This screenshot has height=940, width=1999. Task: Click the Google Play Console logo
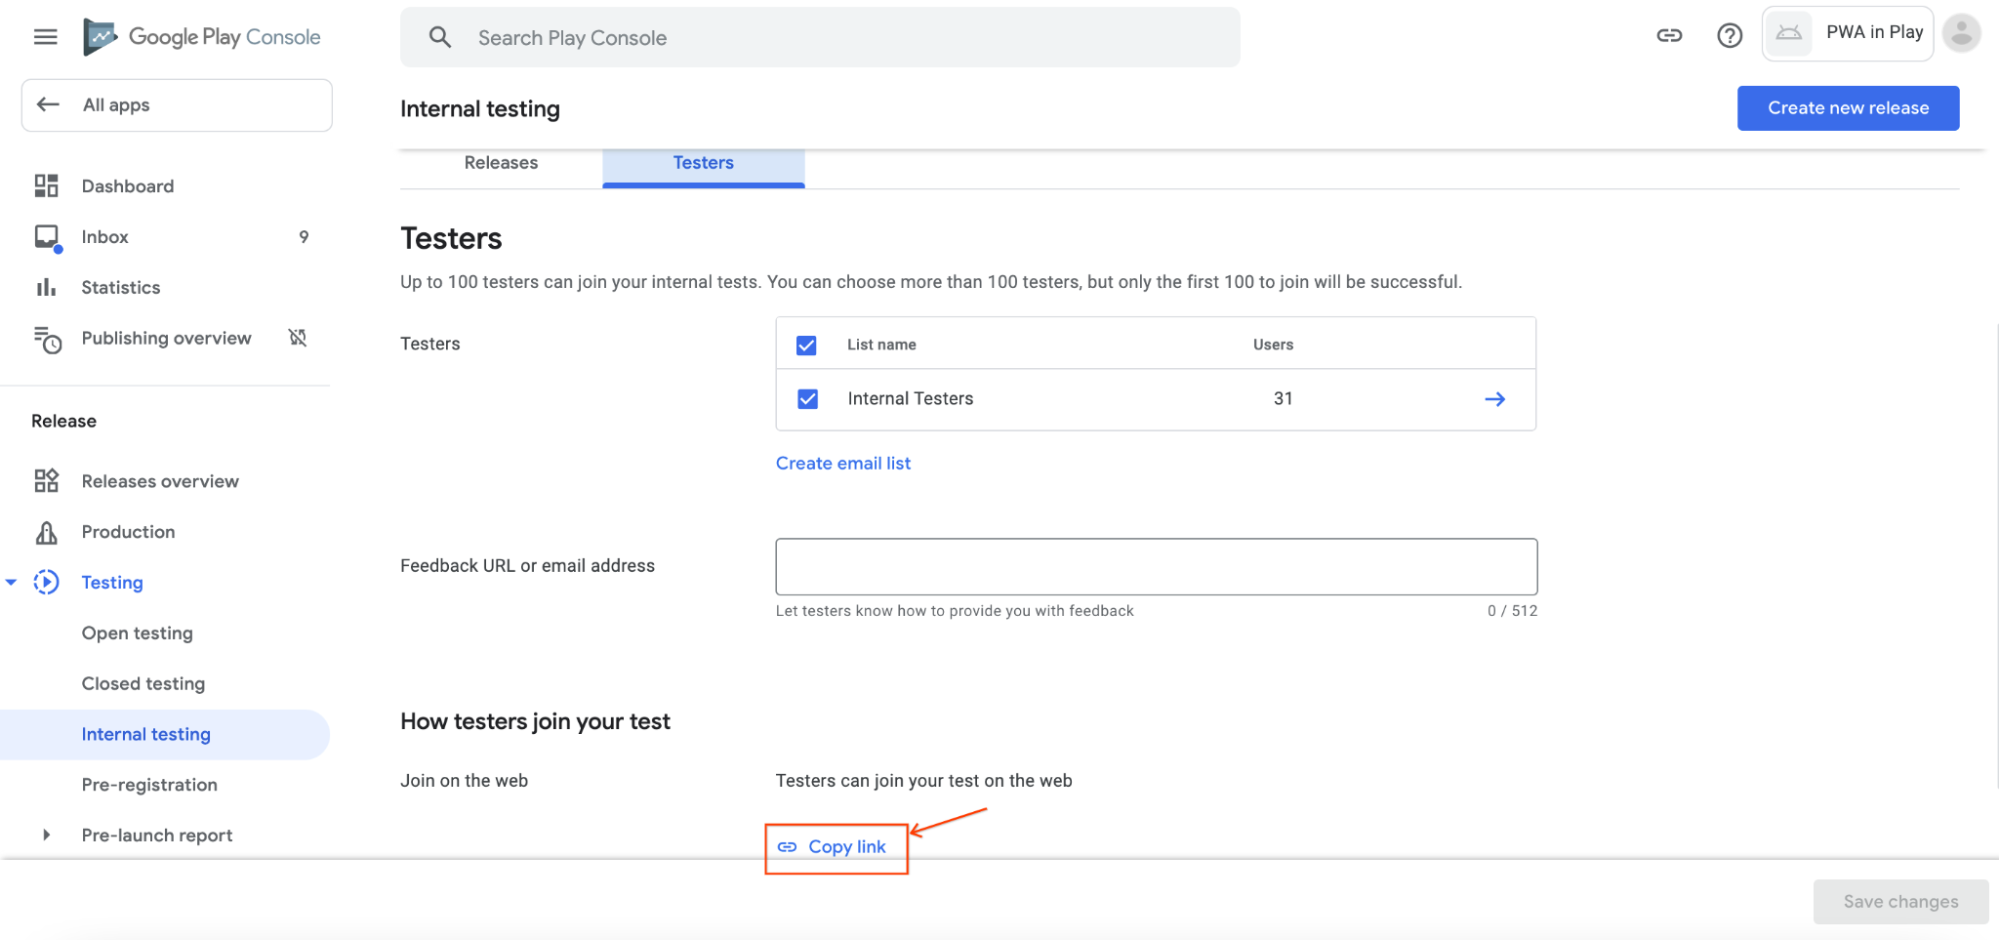(x=202, y=36)
